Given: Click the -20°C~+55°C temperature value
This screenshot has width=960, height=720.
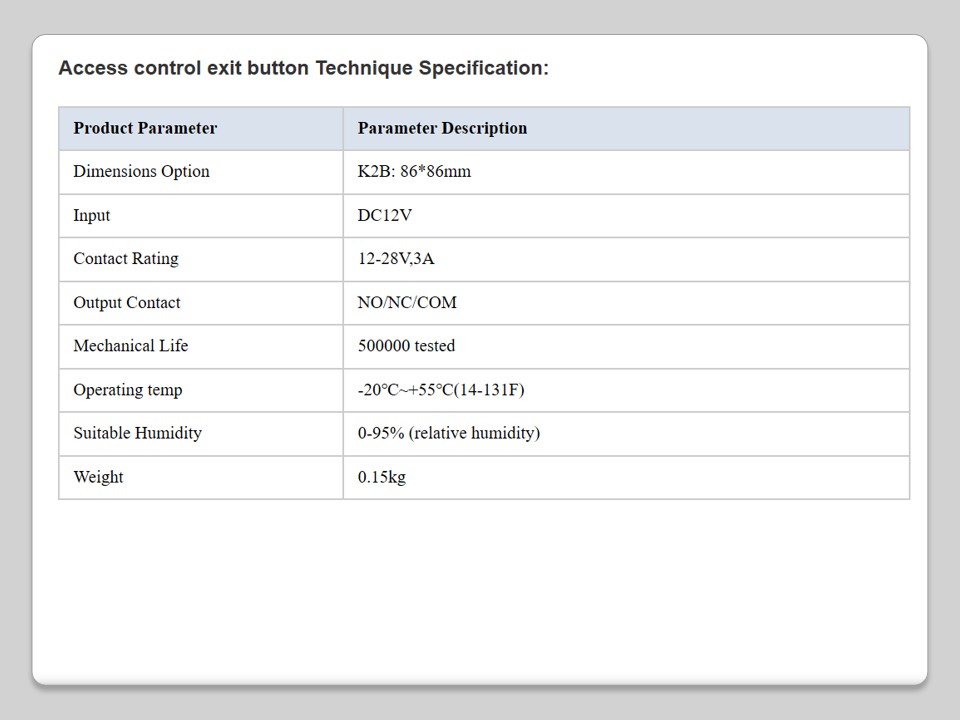Looking at the screenshot, I should coord(441,389).
